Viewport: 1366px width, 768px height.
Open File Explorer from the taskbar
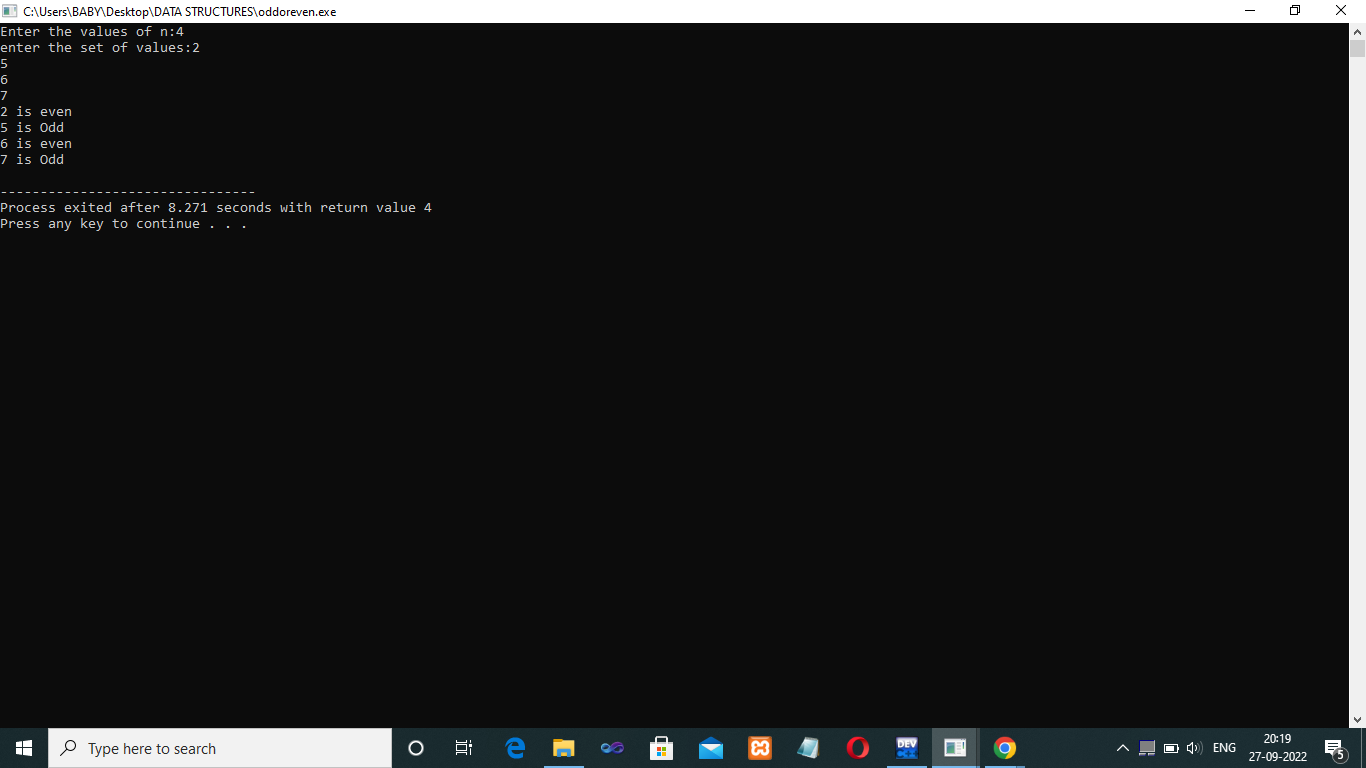564,748
